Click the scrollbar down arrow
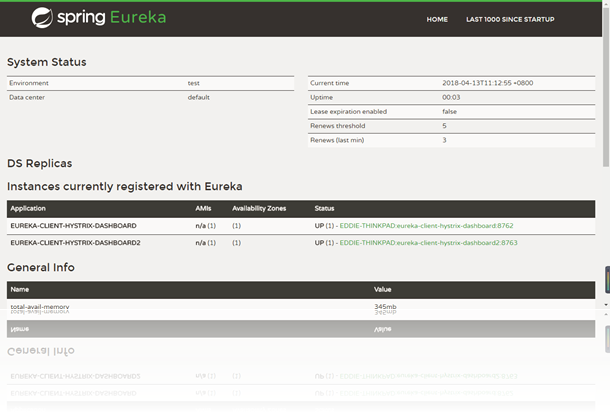Viewport: 610px width, 412px height. pos(606,305)
